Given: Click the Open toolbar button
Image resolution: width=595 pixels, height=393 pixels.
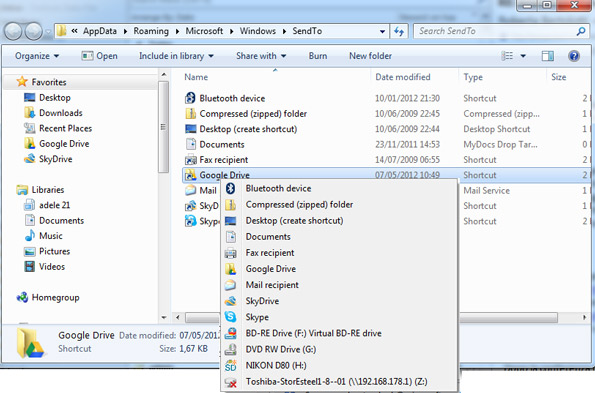Looking at the screenshot, I should 99,56.
